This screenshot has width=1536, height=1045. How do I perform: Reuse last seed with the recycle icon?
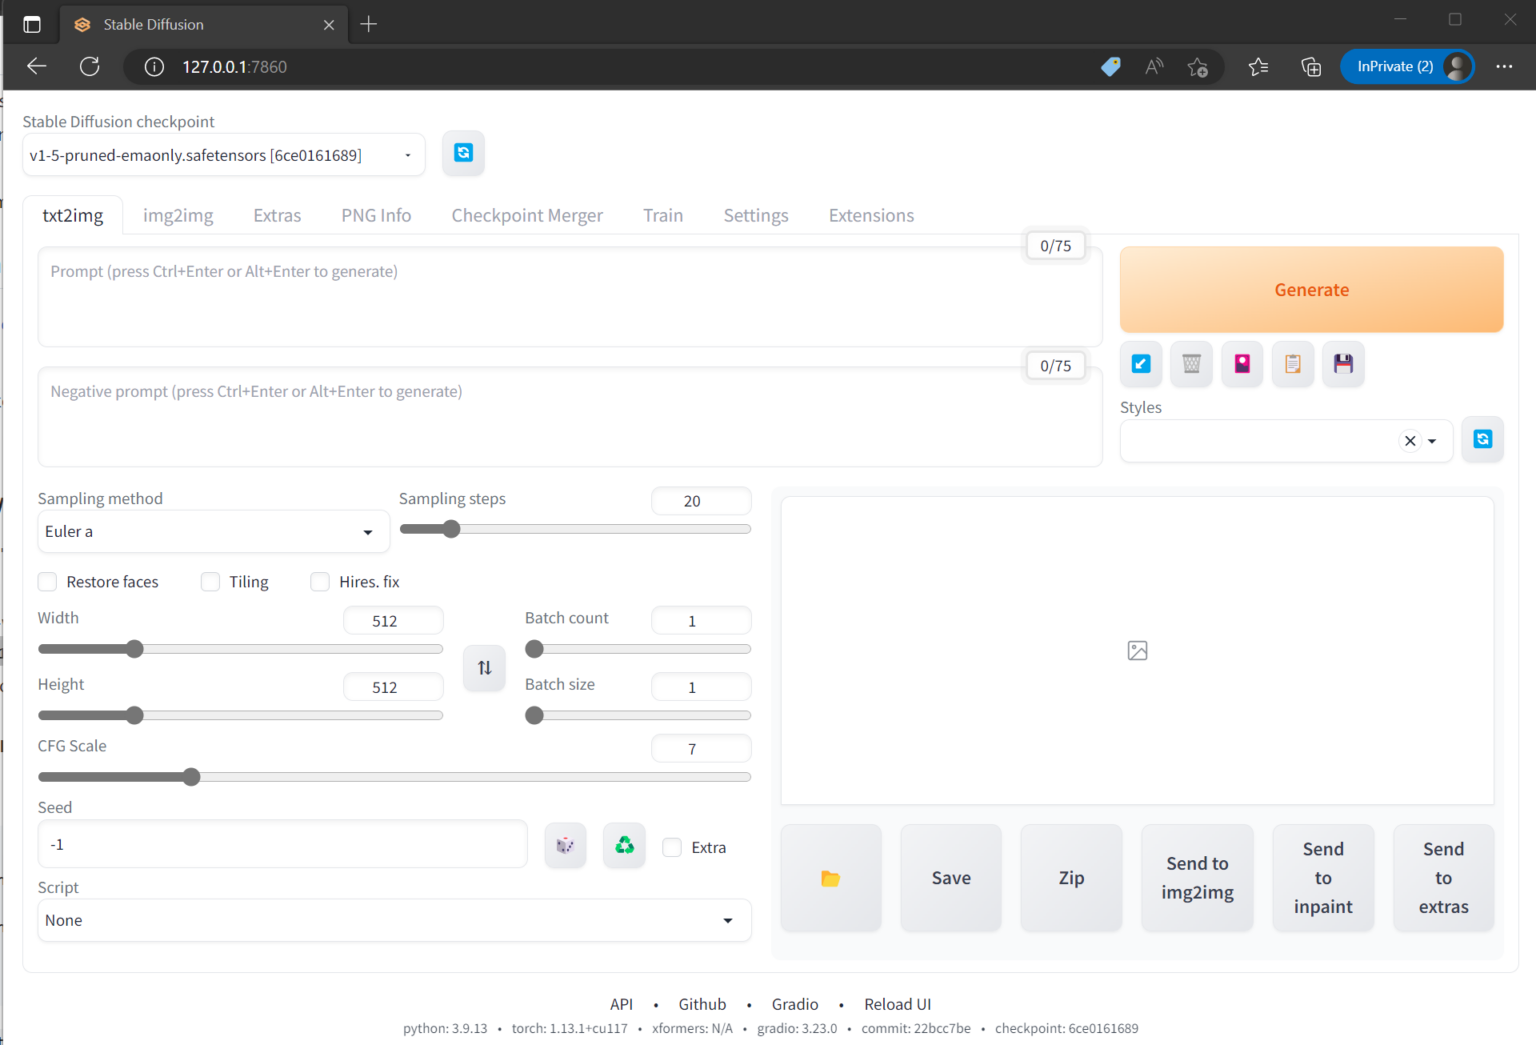click(624, 846)
